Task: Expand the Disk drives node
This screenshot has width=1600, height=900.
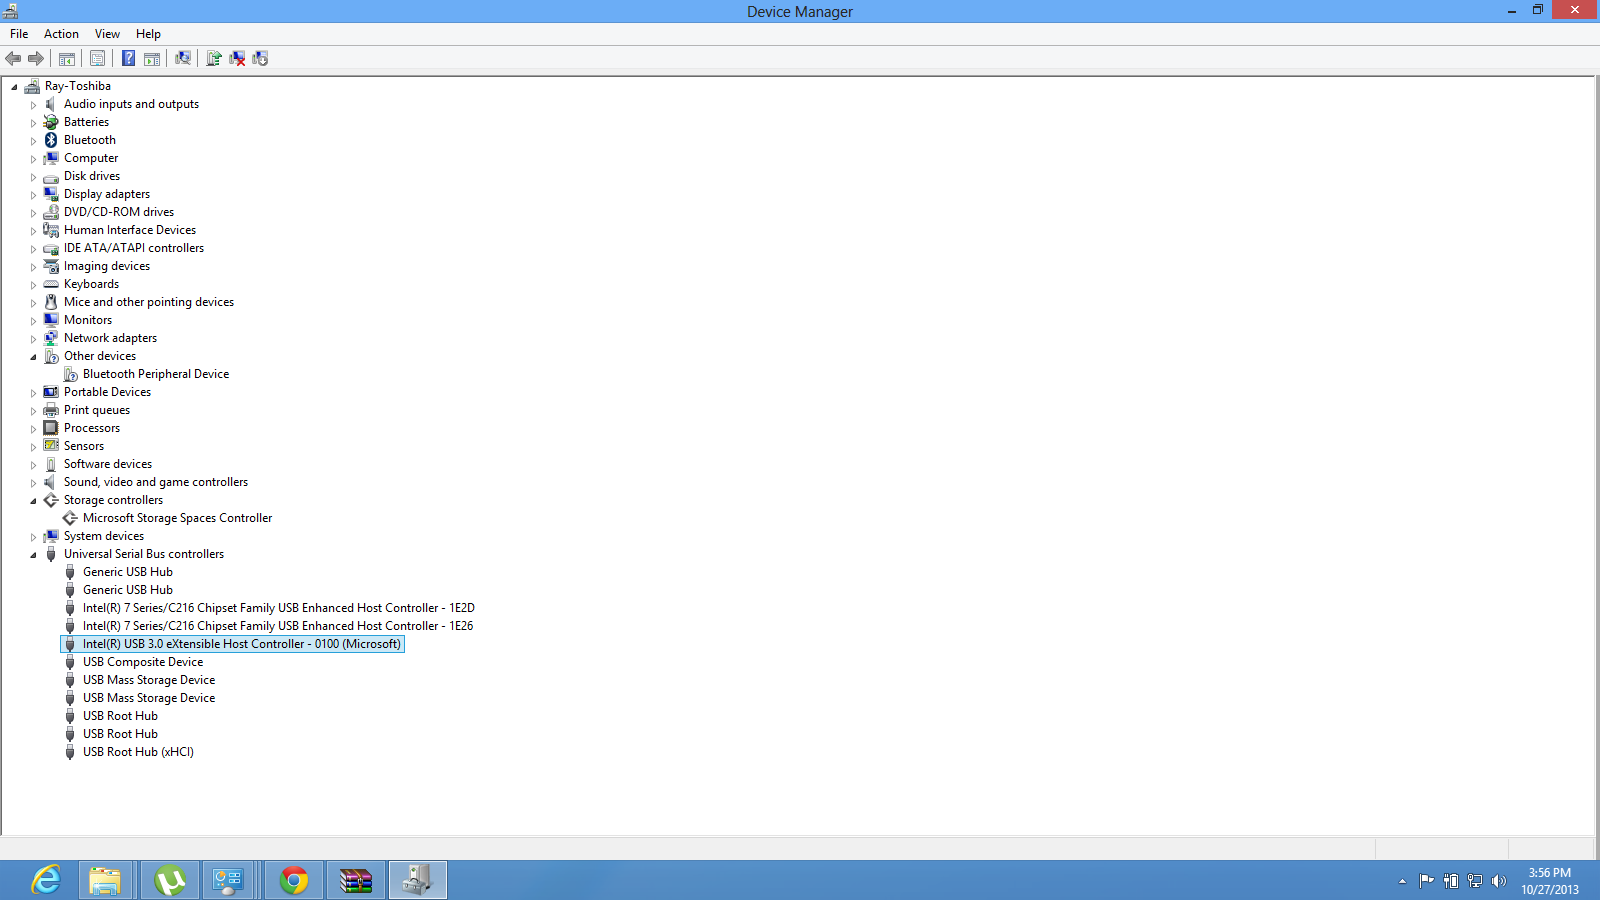Action: pos(33,177)
